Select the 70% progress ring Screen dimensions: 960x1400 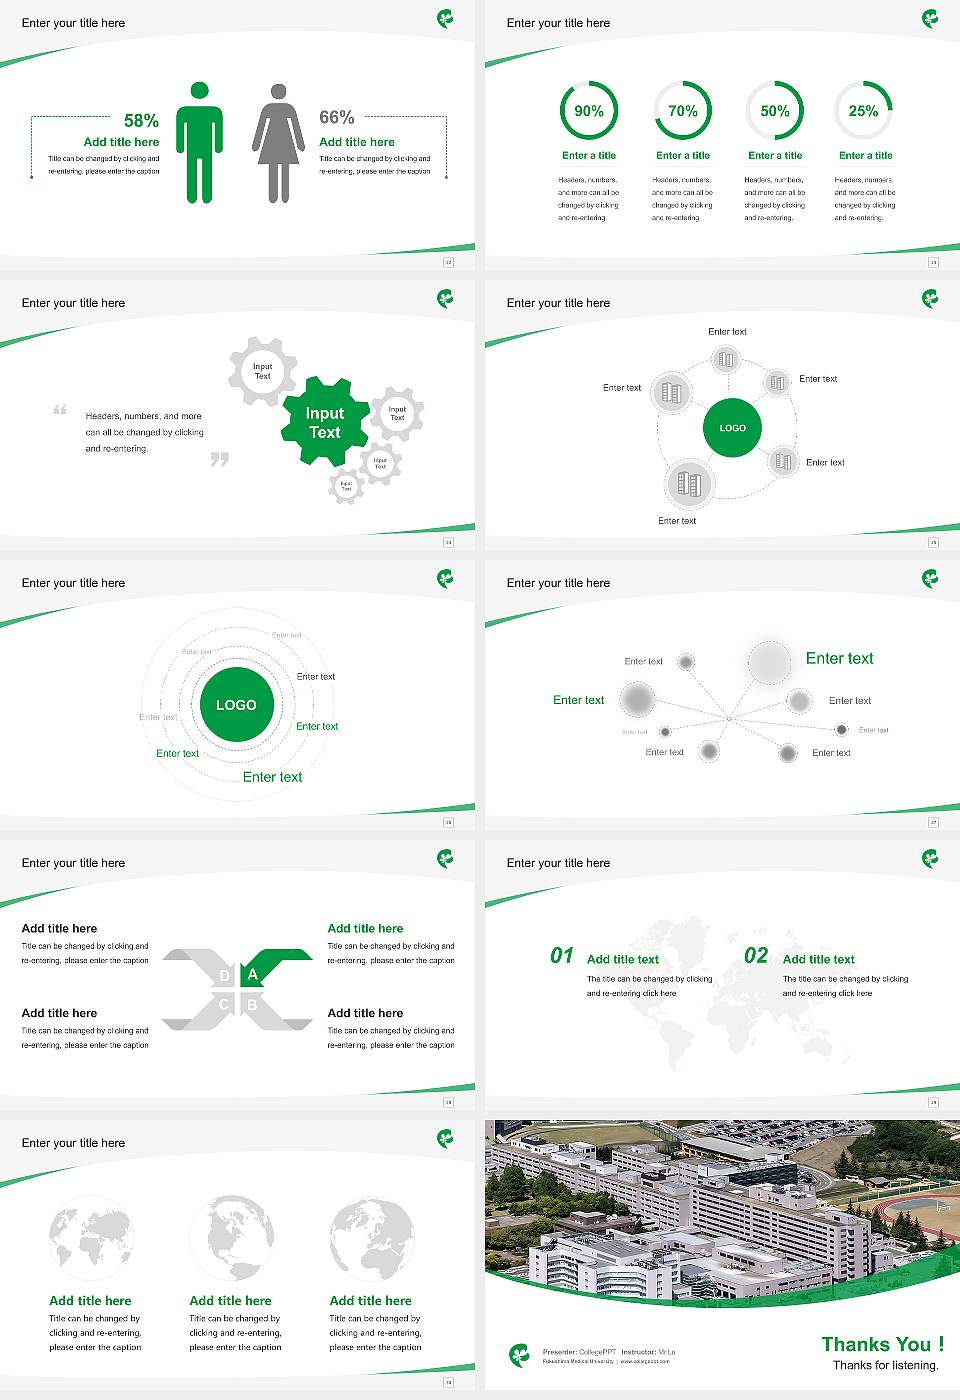683,111
